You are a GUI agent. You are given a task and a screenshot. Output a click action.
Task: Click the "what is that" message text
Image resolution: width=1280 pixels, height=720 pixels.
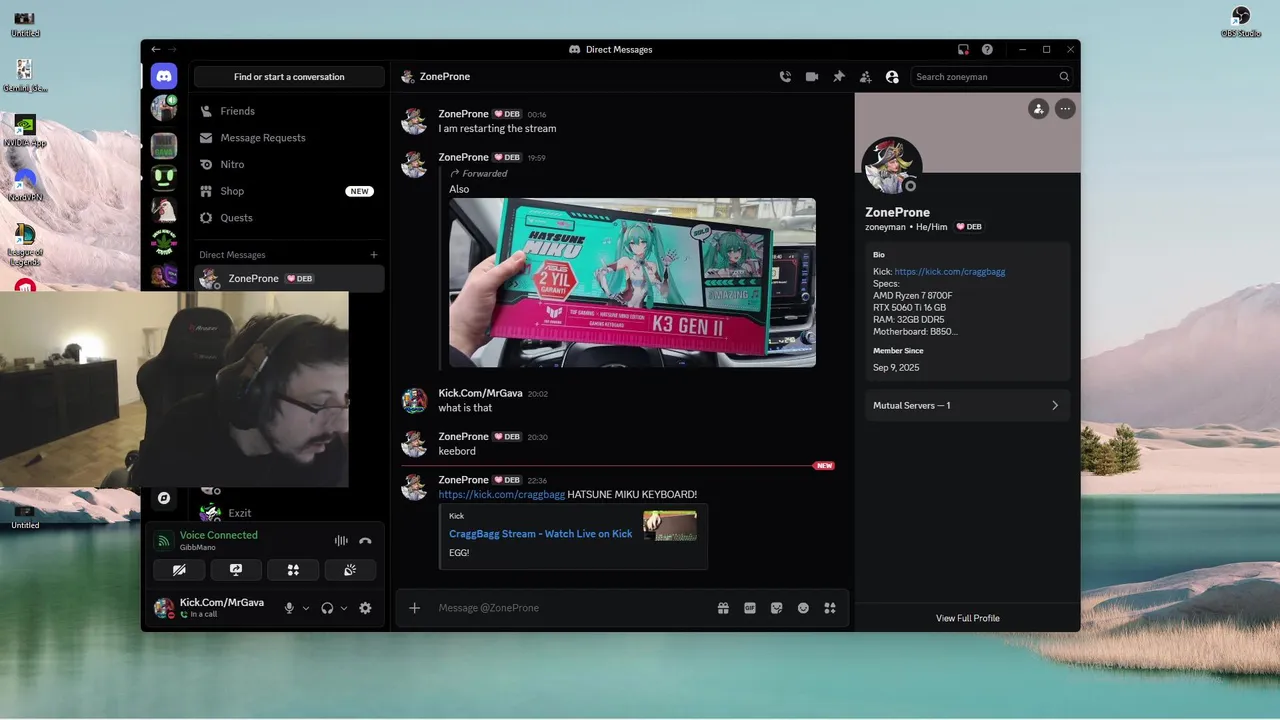pyautogui.click(x=465, y=408)
